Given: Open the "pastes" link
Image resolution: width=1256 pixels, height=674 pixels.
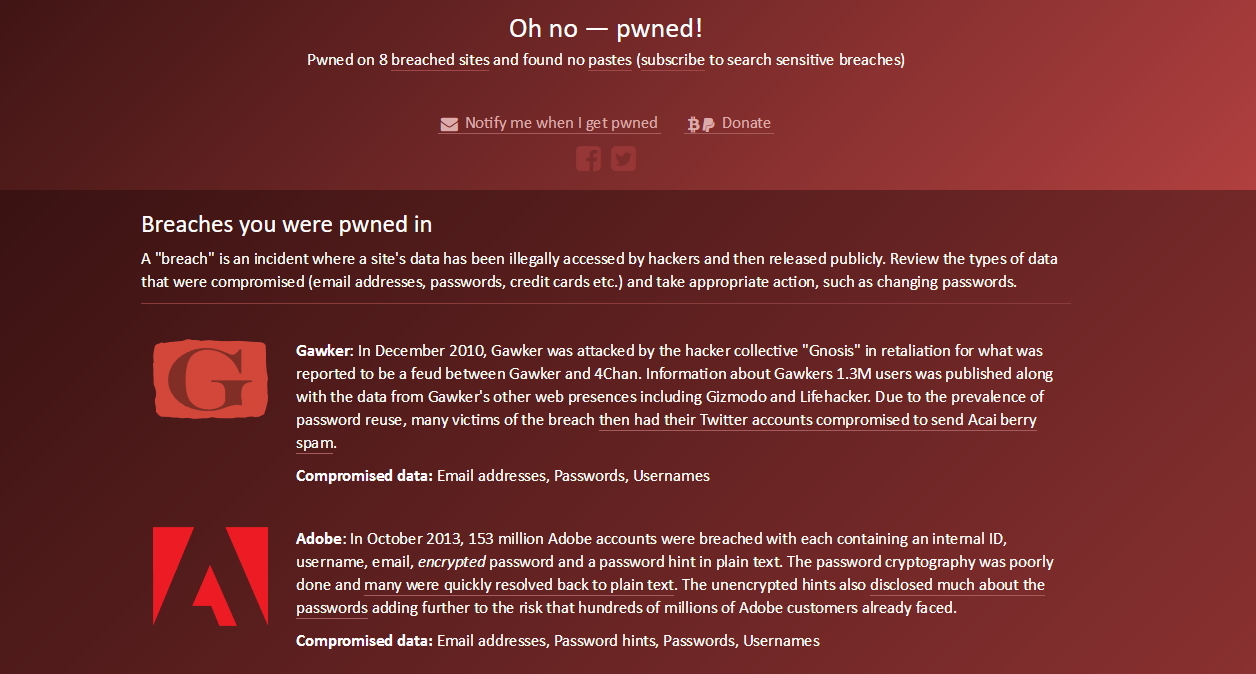Looking at the screenshot, I should [609, 60].
